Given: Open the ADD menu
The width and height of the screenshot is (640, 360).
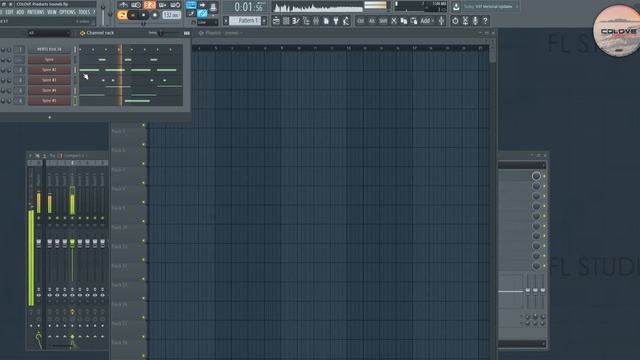Looking at the screenshot, I should pos(20,12).
